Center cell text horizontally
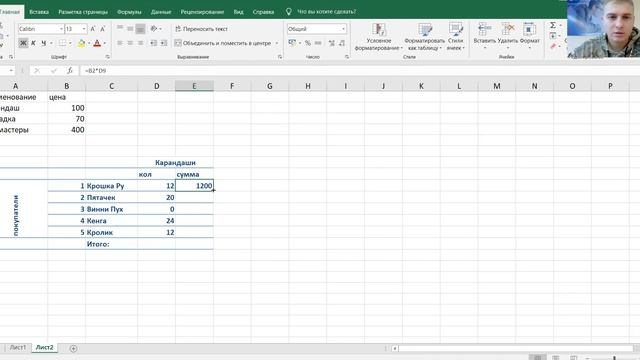640x360 pixels. coord(130,43)
